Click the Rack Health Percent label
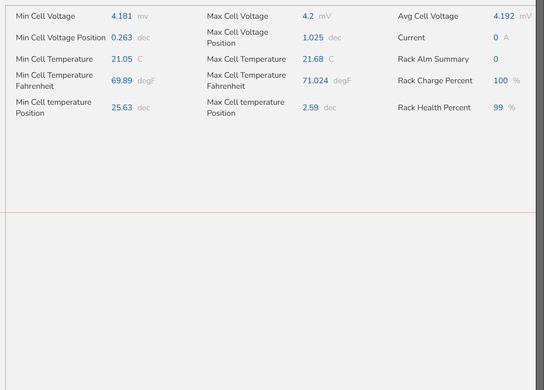544x390 pixels. [x=434, y=108]
